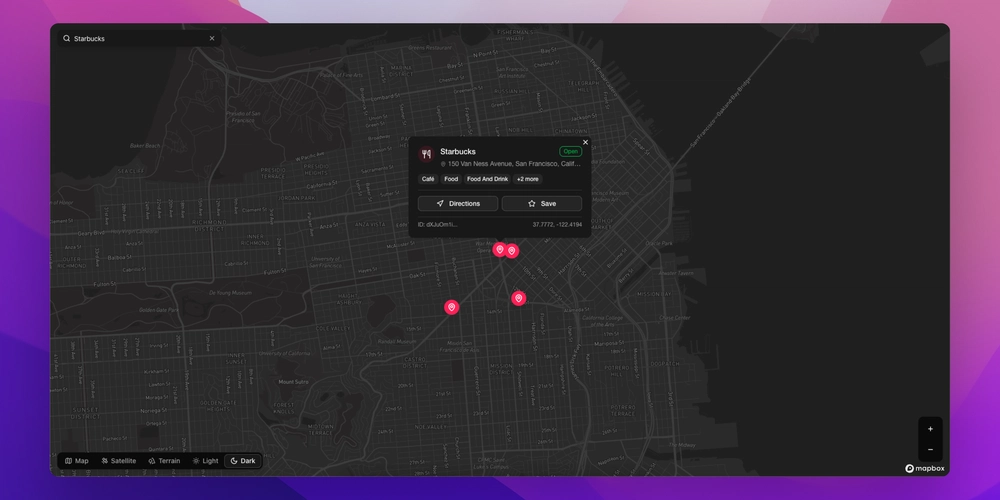Switch to Satellite view

coord(118,461)
